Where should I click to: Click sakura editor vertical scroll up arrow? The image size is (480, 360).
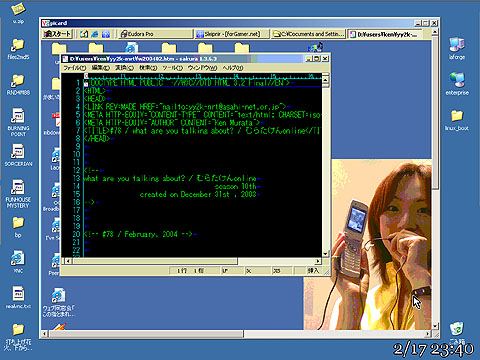click(x=325, y=79)
